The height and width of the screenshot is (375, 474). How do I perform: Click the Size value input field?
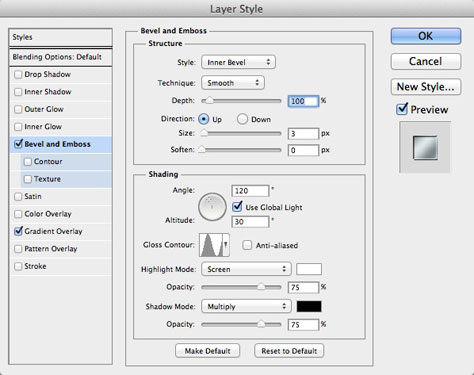303,134
